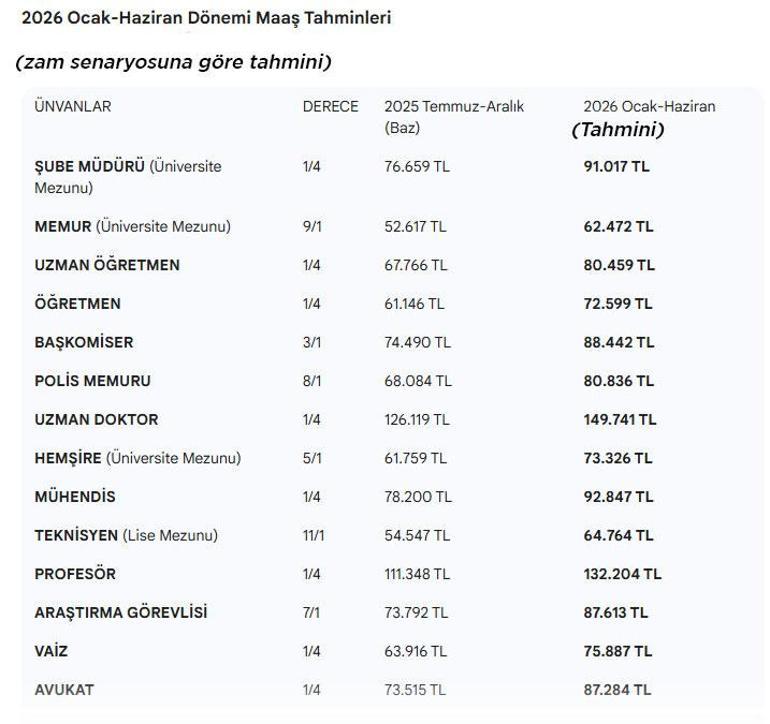The width and height of the screenshot is (770, 724).
Task: Select MÜHENDİS base salary 78.200 TL
Action: tap(417, 496)
